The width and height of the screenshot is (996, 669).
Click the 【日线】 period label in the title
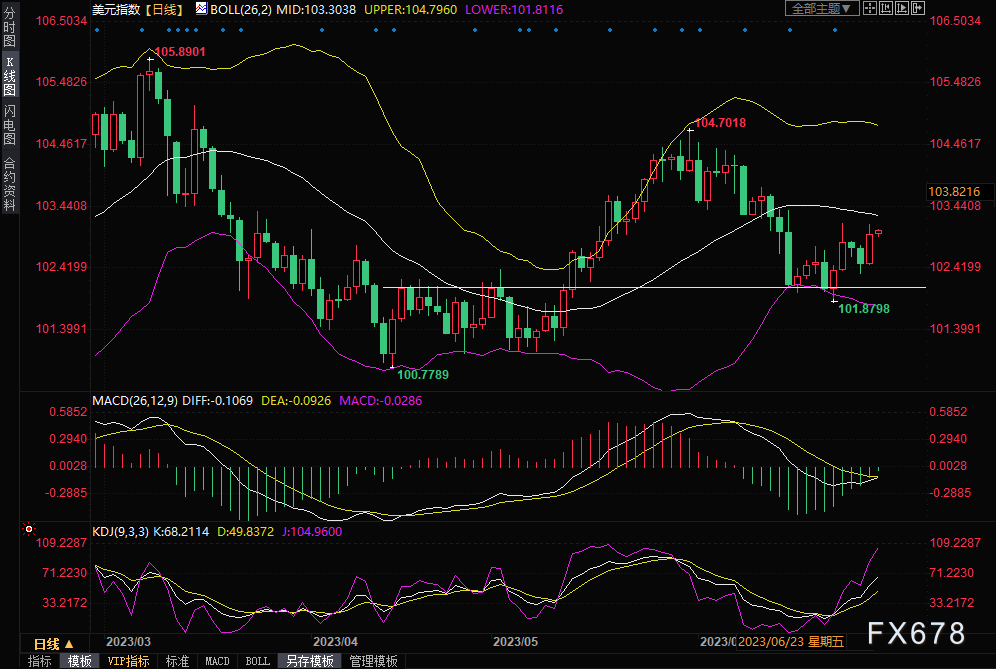(160, 9)
